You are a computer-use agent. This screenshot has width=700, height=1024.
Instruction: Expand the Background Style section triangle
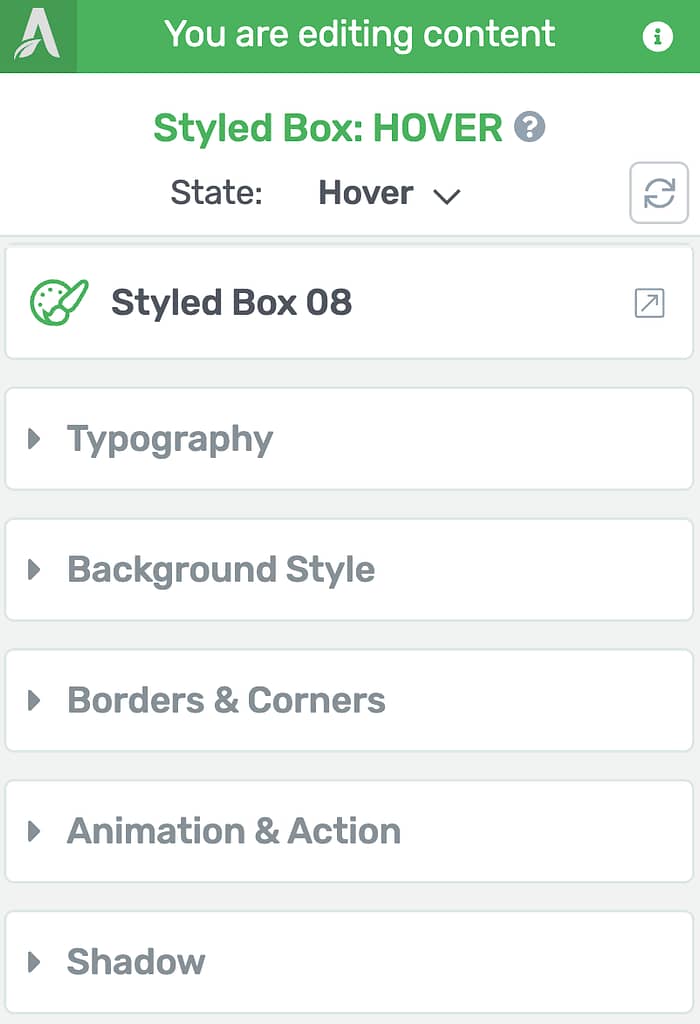tap(35, 569)
